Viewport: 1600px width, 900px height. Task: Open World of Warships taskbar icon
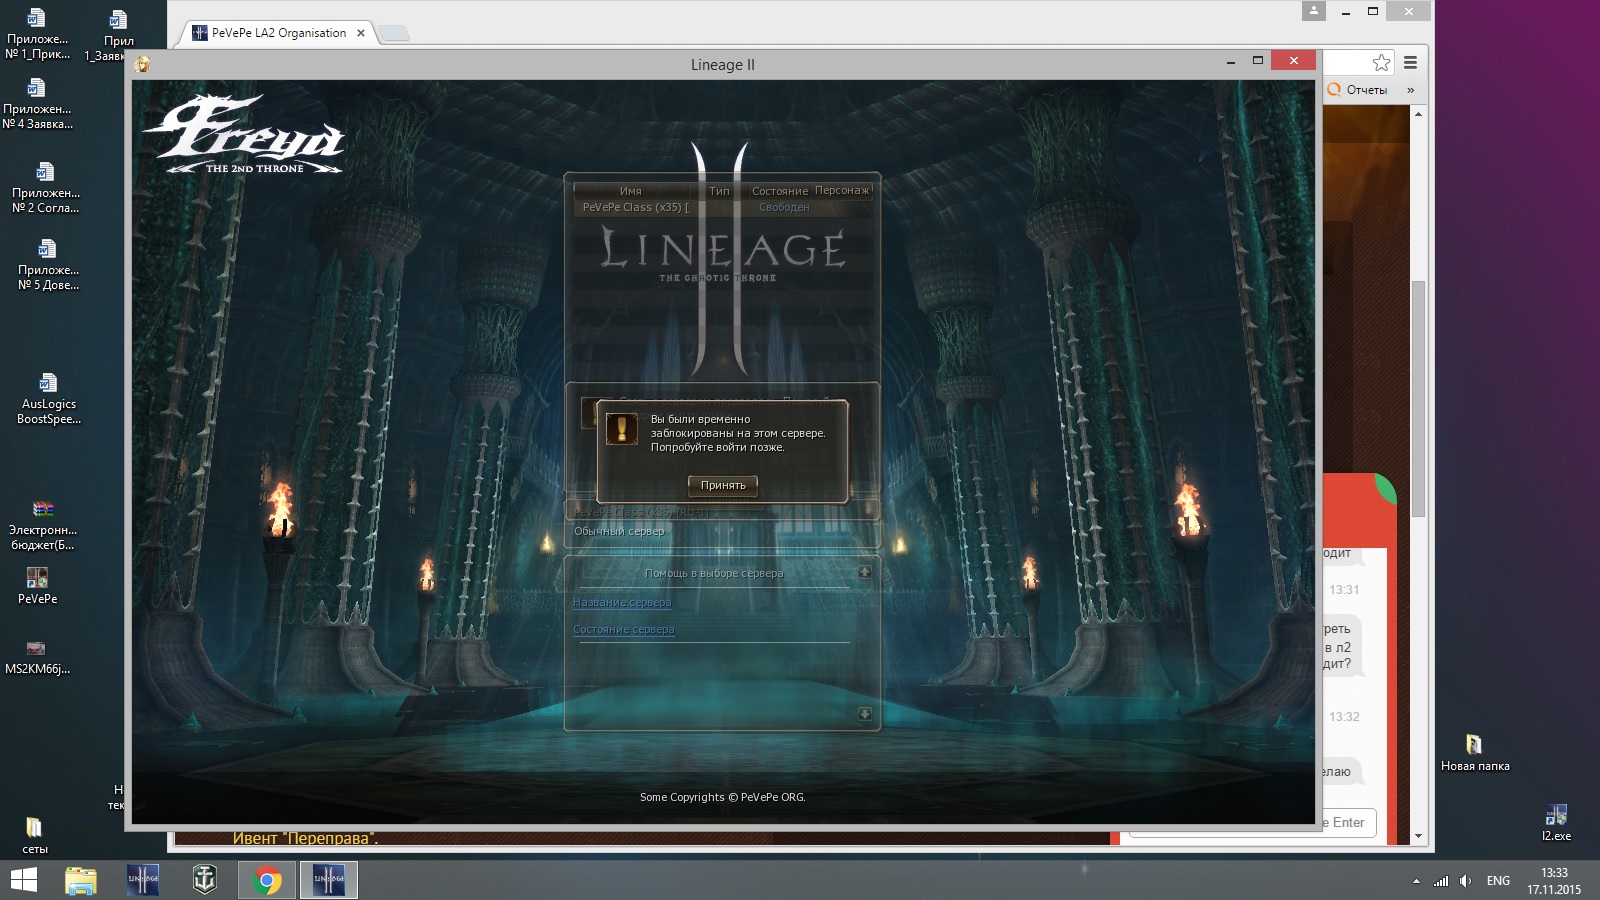point(205,880)
